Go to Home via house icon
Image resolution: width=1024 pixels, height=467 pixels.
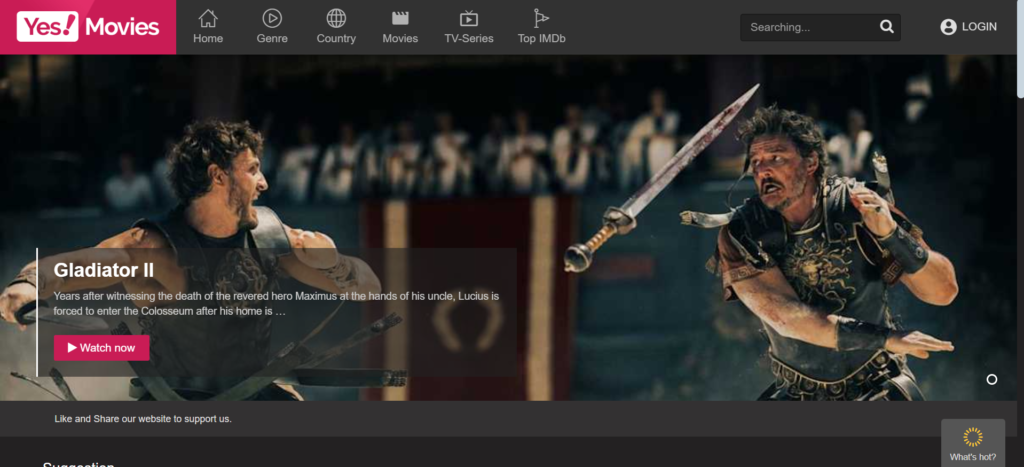(208, 27)
